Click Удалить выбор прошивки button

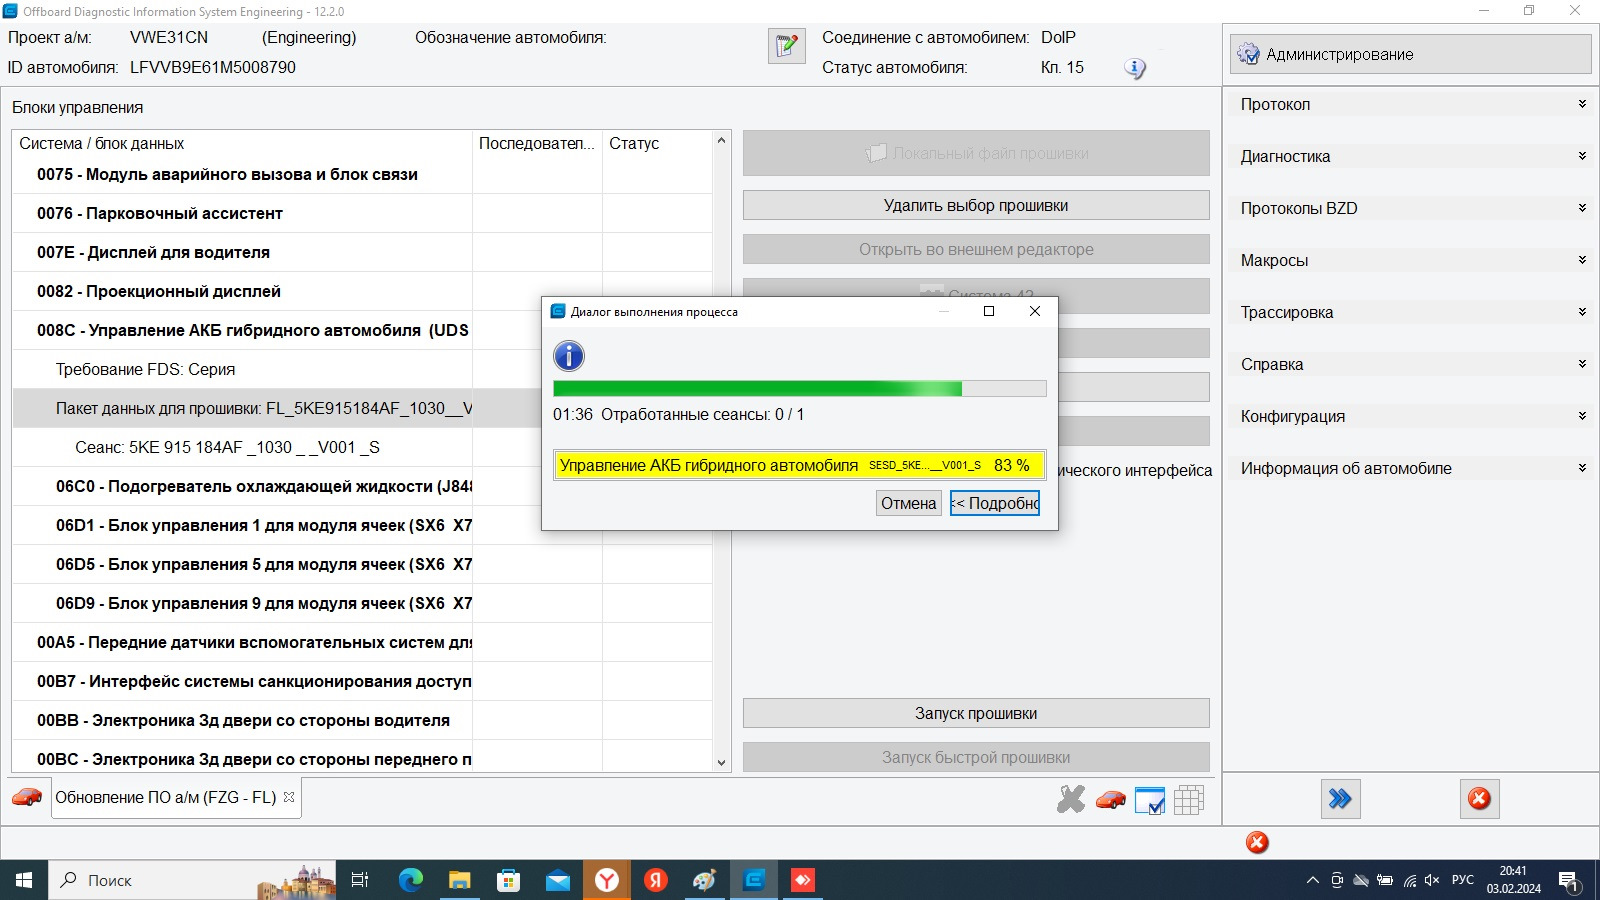pos(976,205)
